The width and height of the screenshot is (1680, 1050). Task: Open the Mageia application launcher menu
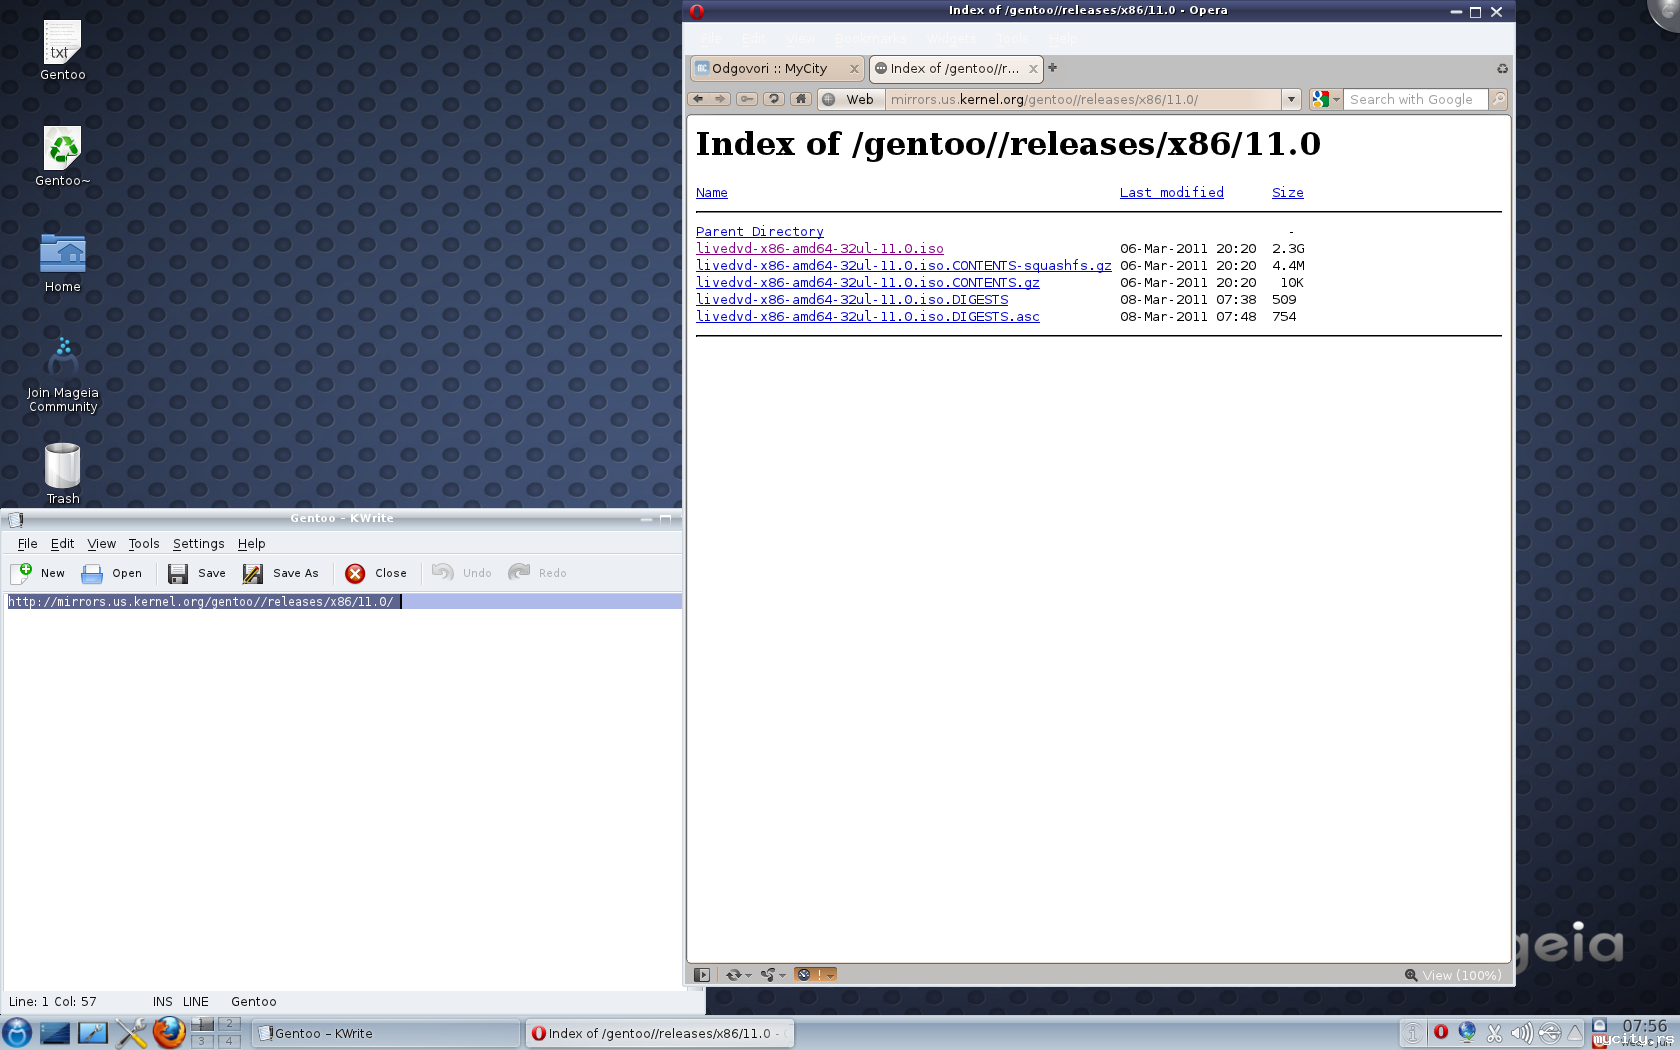[17, 1033]
